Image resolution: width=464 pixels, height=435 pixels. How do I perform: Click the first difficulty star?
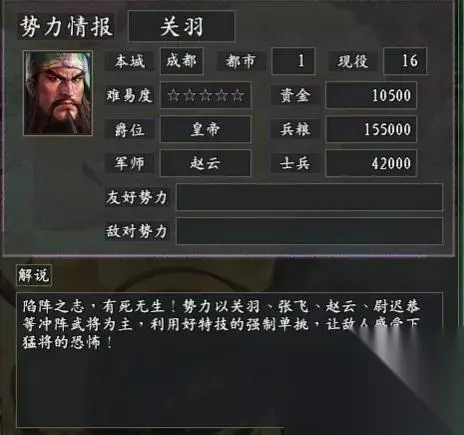(x=173, y=96)
